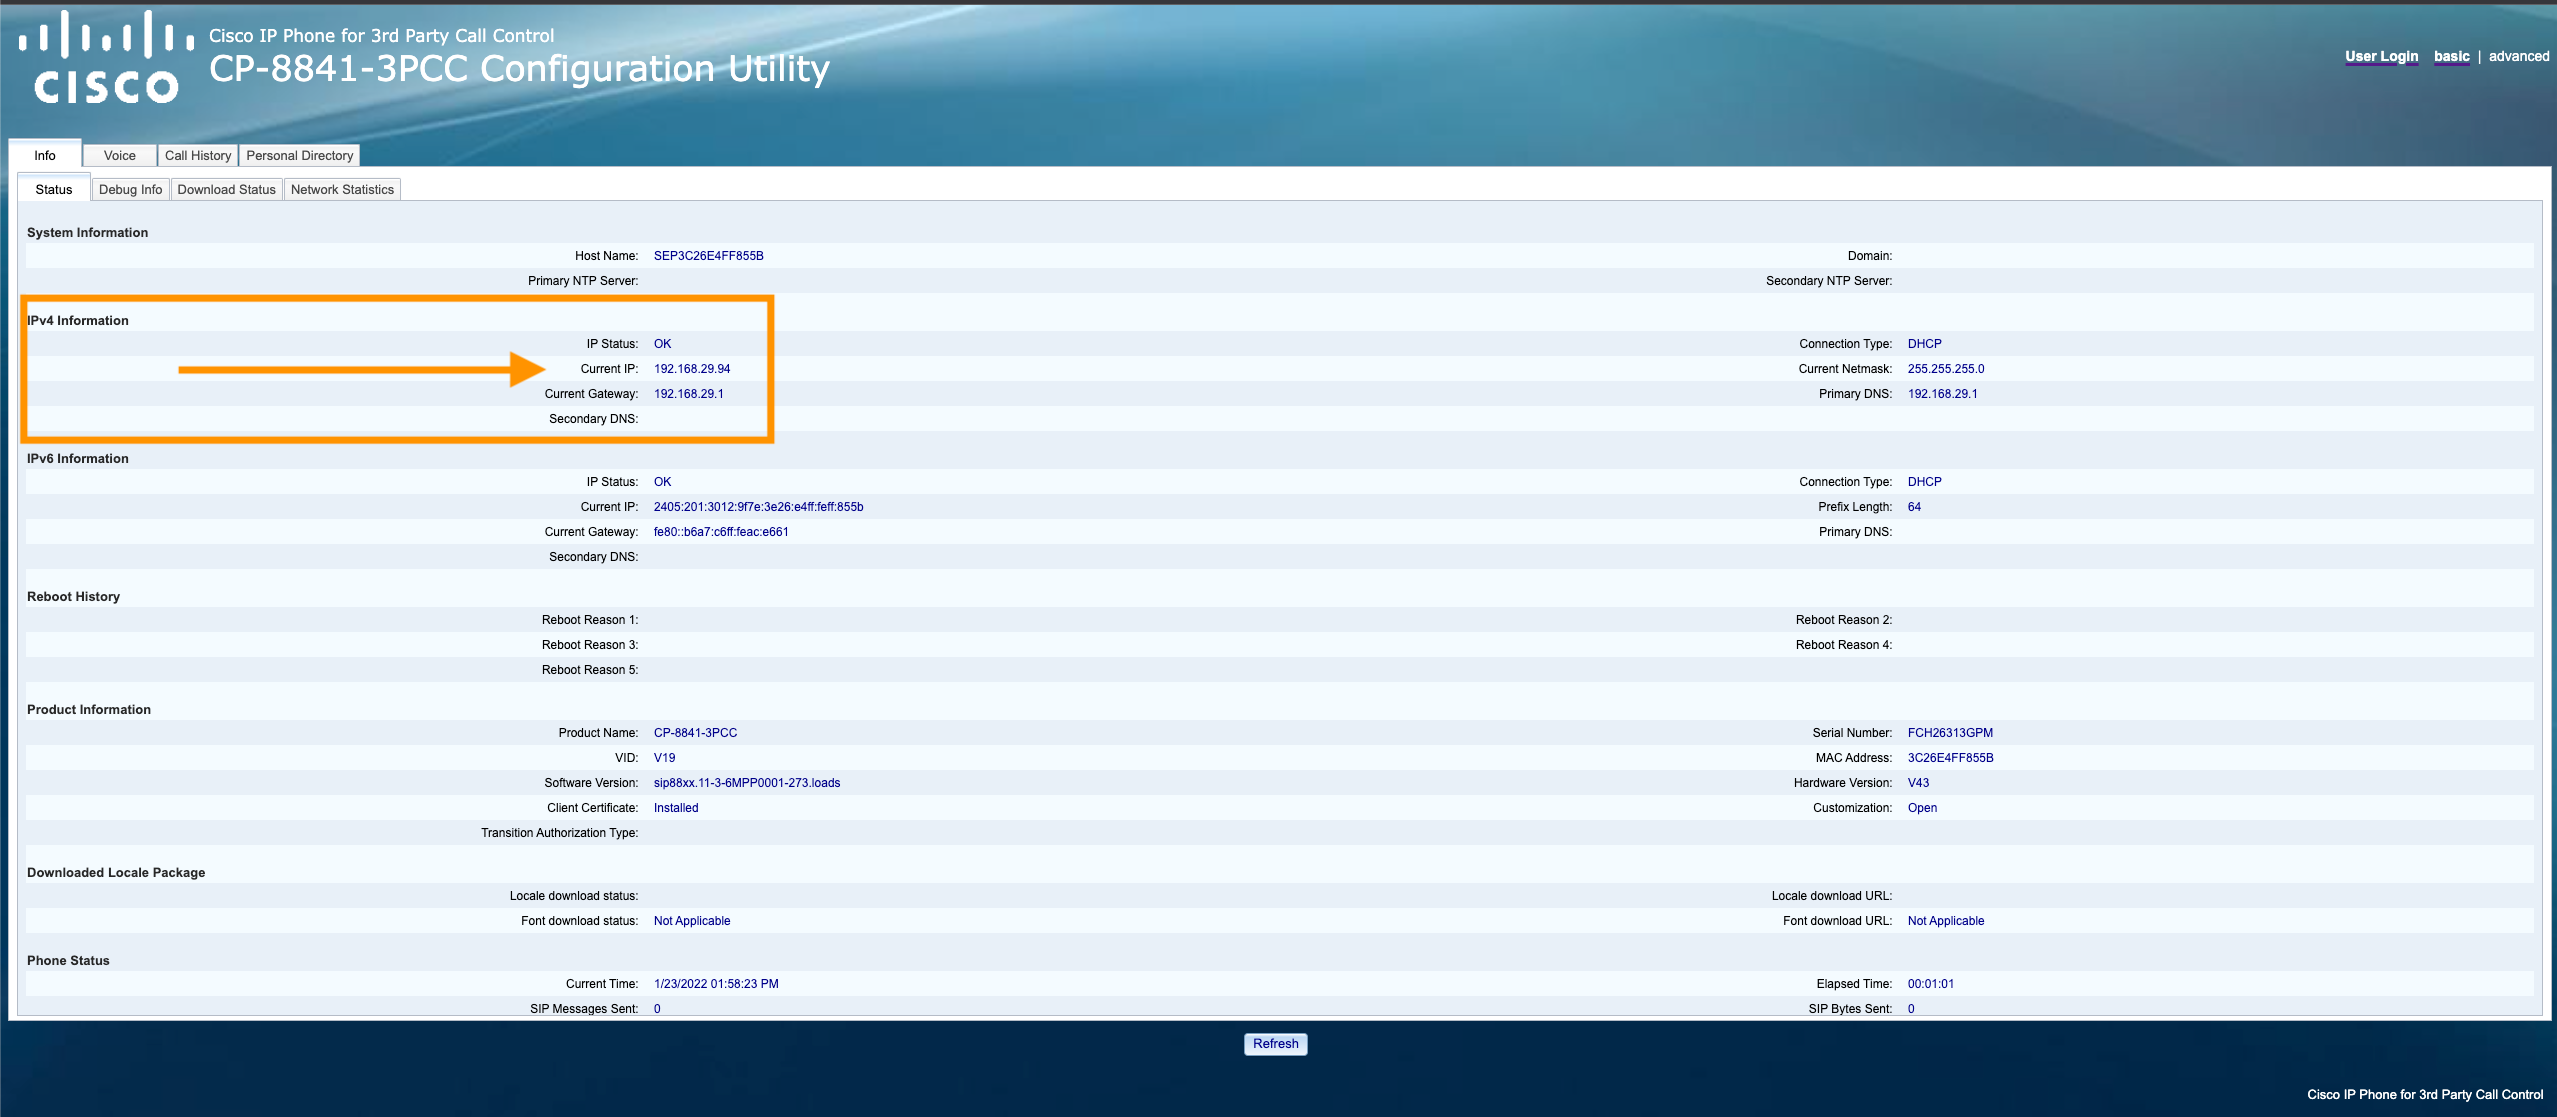Click Hardware Version value V43
The height and width of the screenshot is (1117, 2557).
point(1918,783)
